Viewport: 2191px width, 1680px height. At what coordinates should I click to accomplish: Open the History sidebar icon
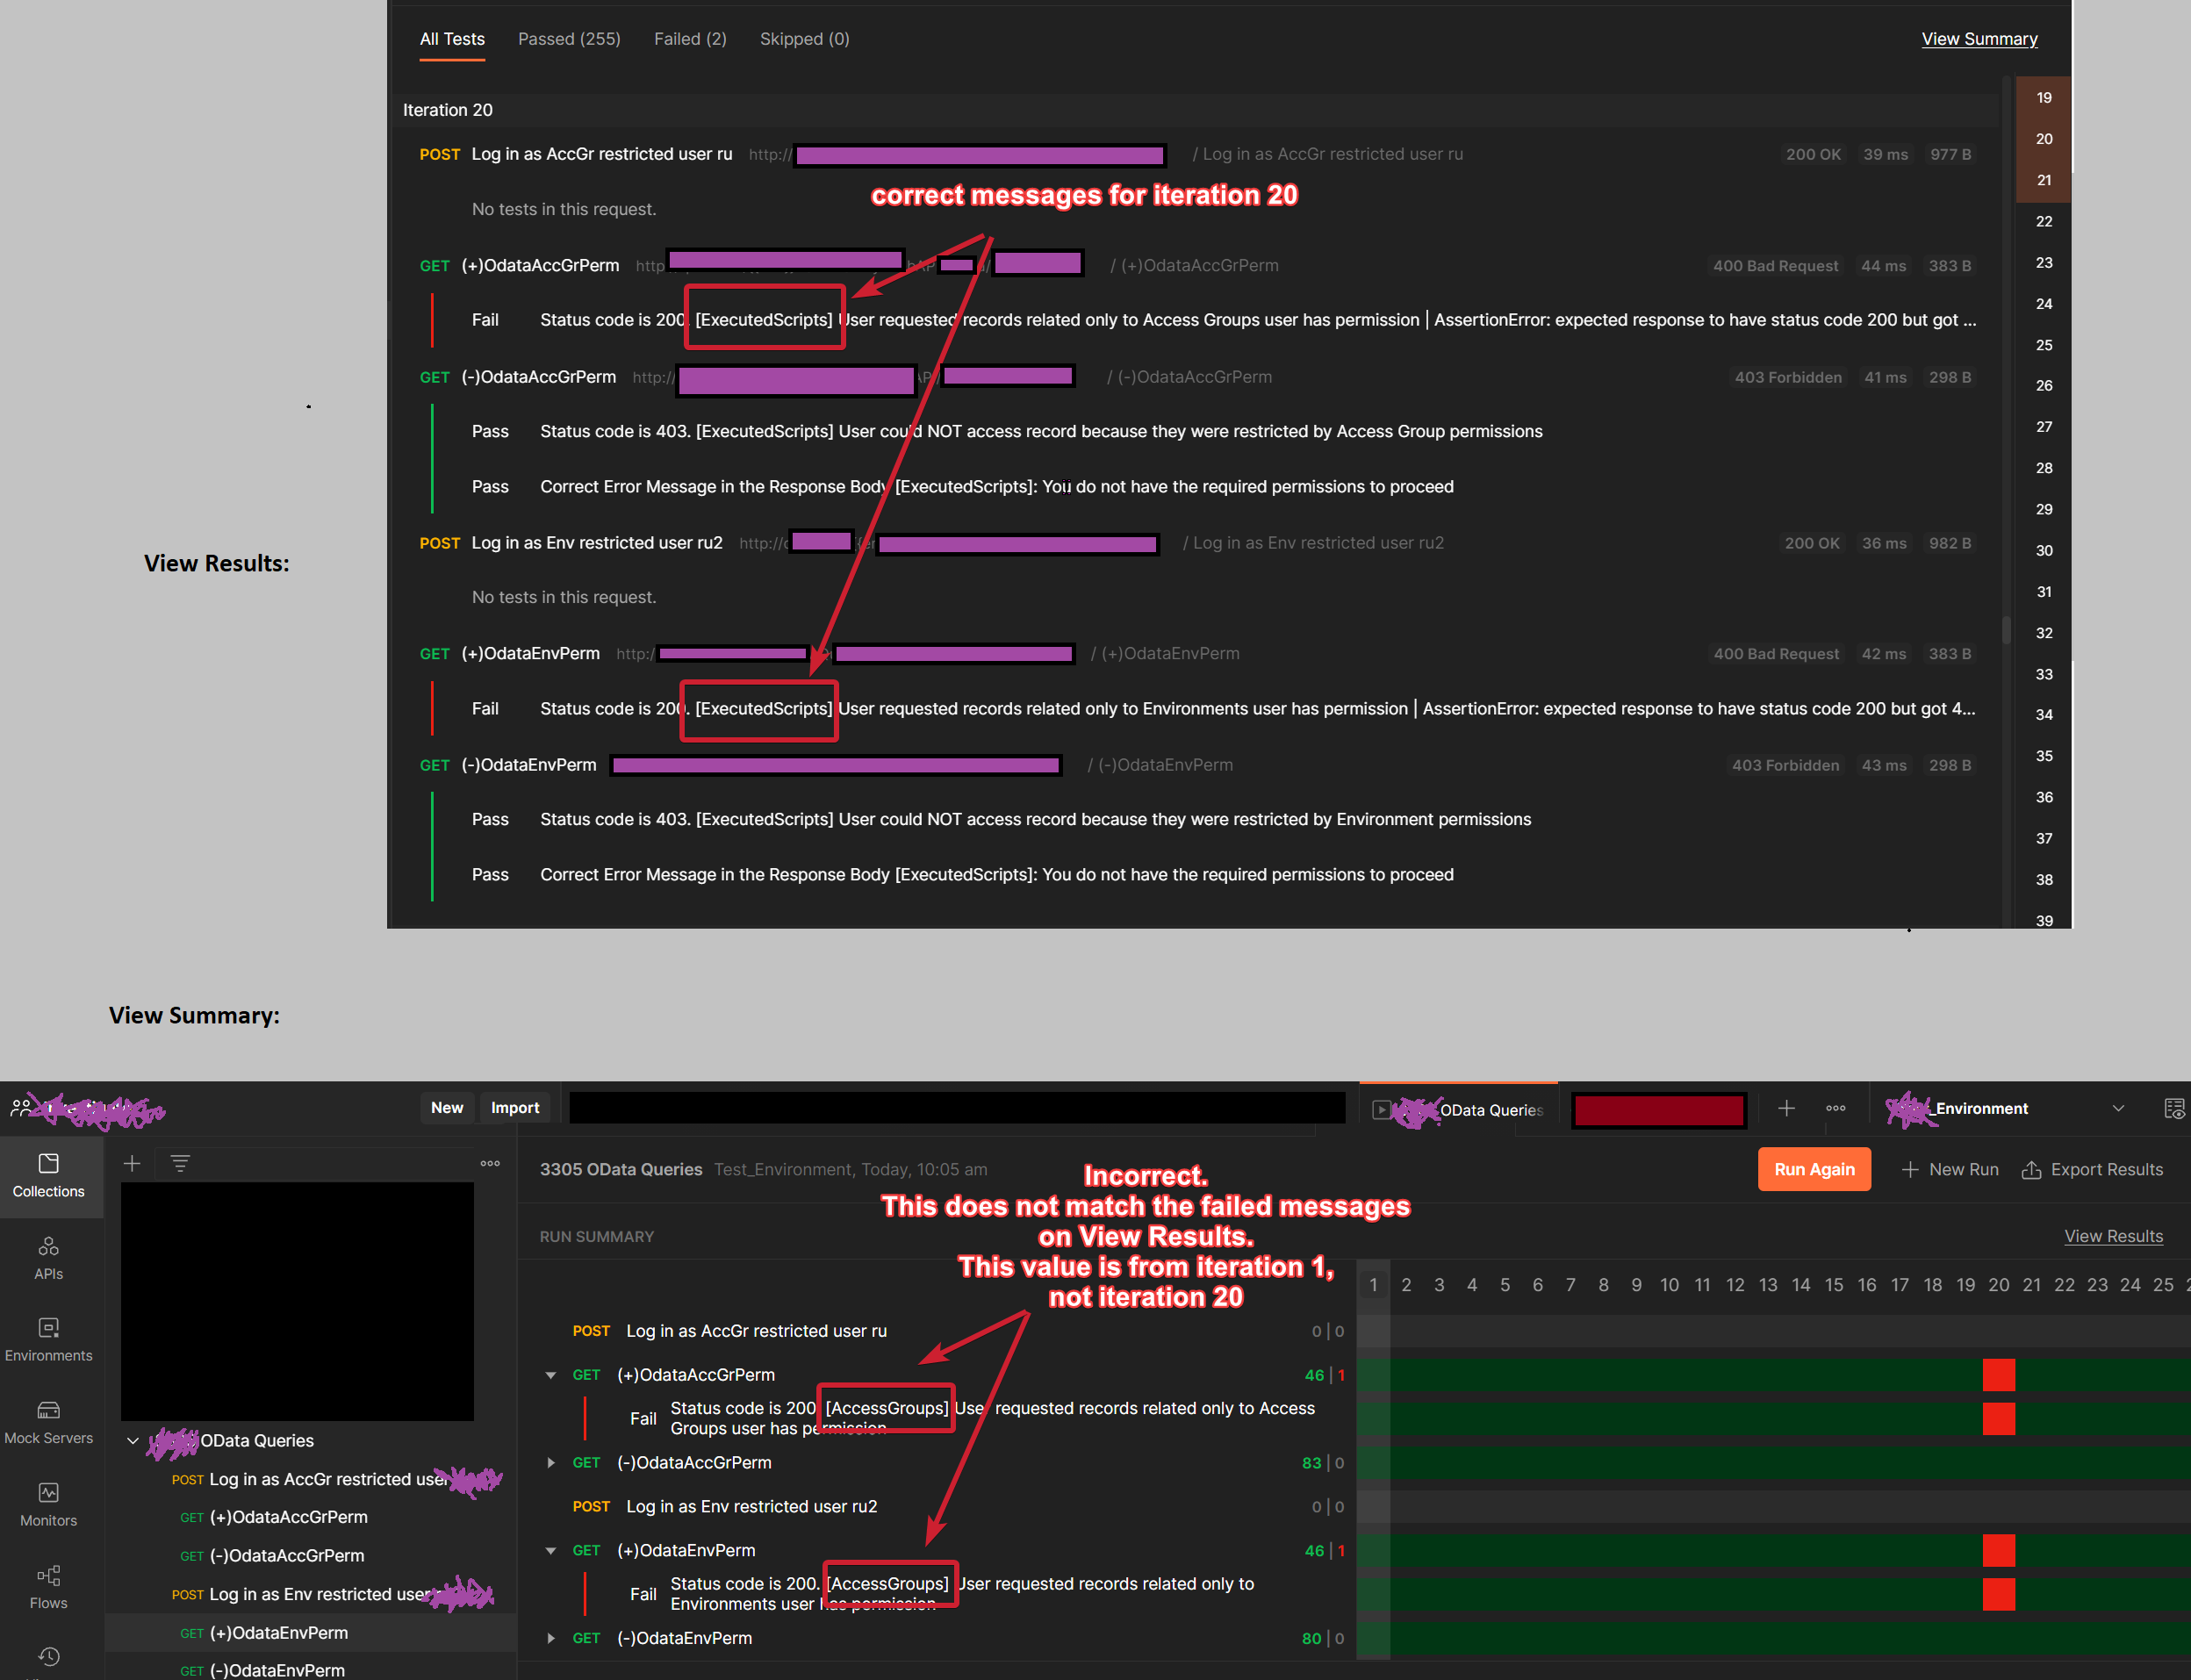(x=49, y=1657)
